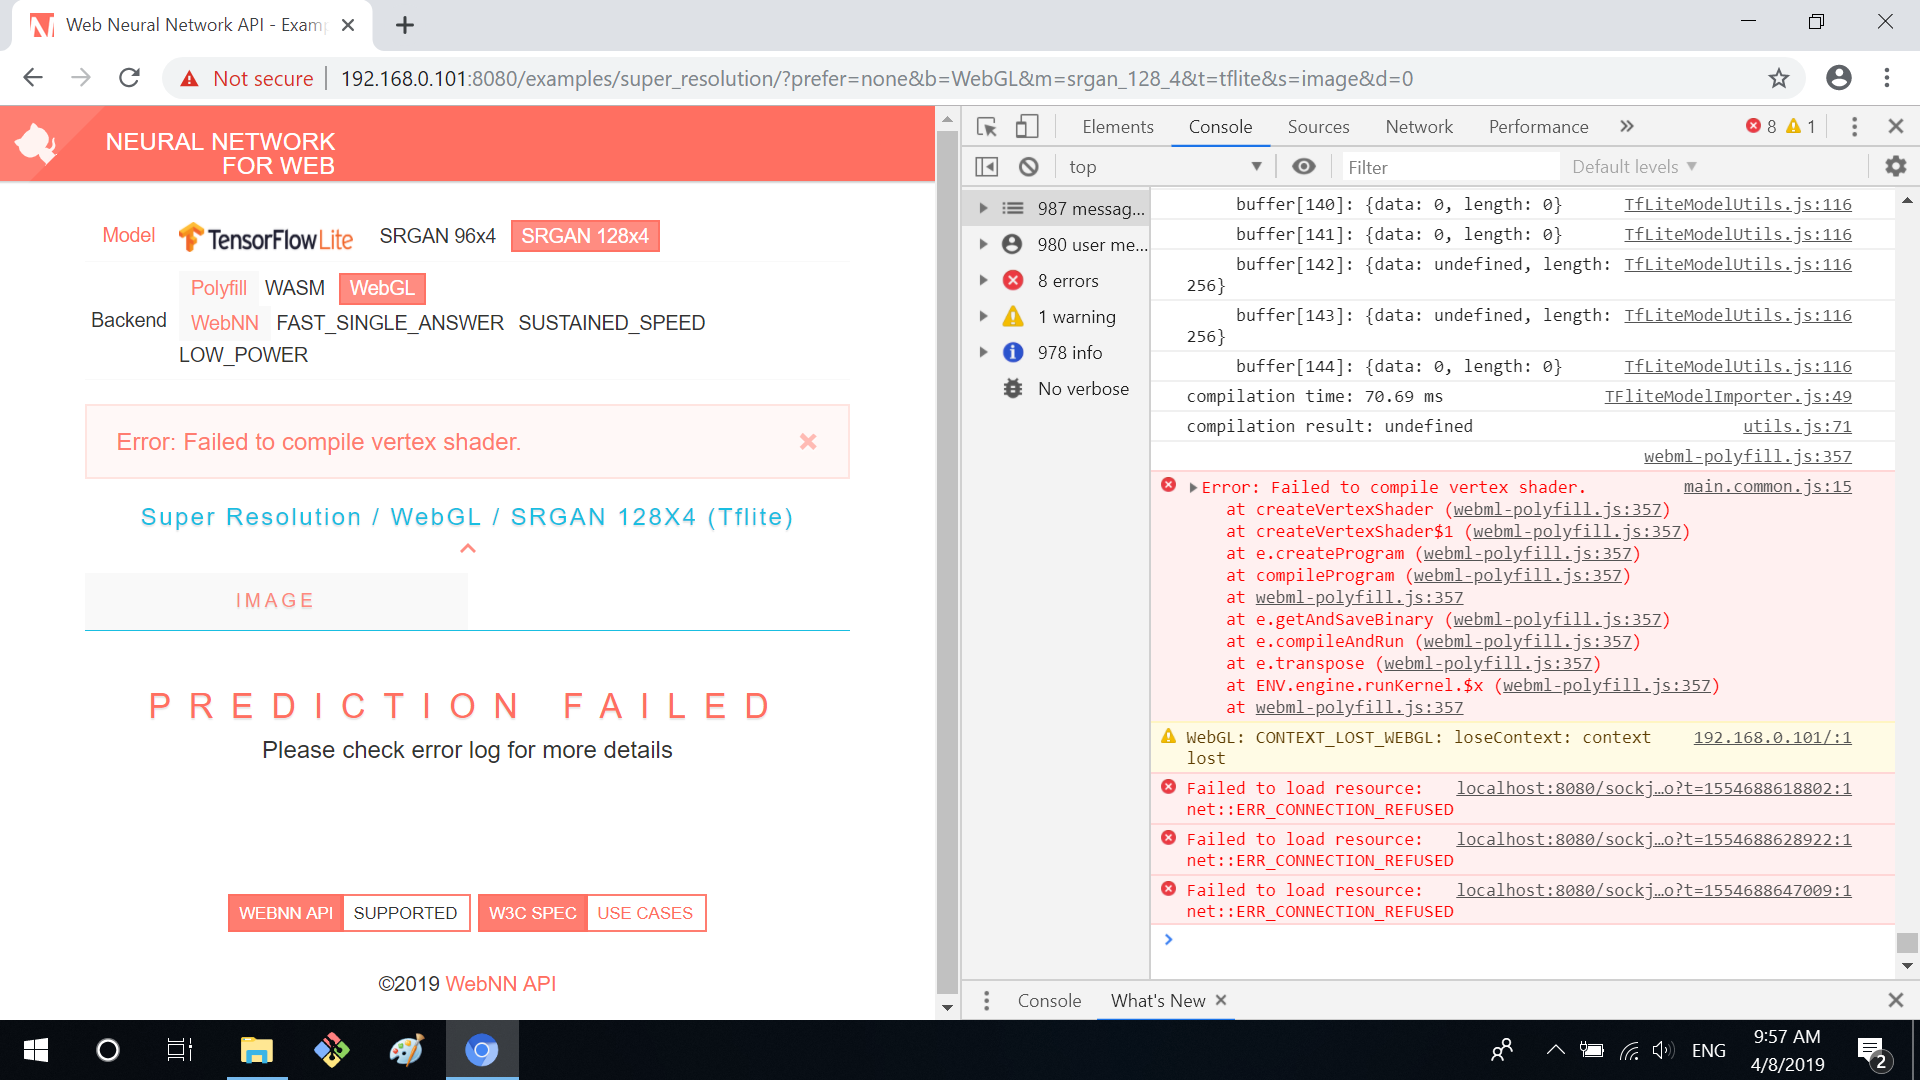Screen dimensions: 1920x1080
Task: Switch to the Network tab in DevTools
Action: (1418, 126)
